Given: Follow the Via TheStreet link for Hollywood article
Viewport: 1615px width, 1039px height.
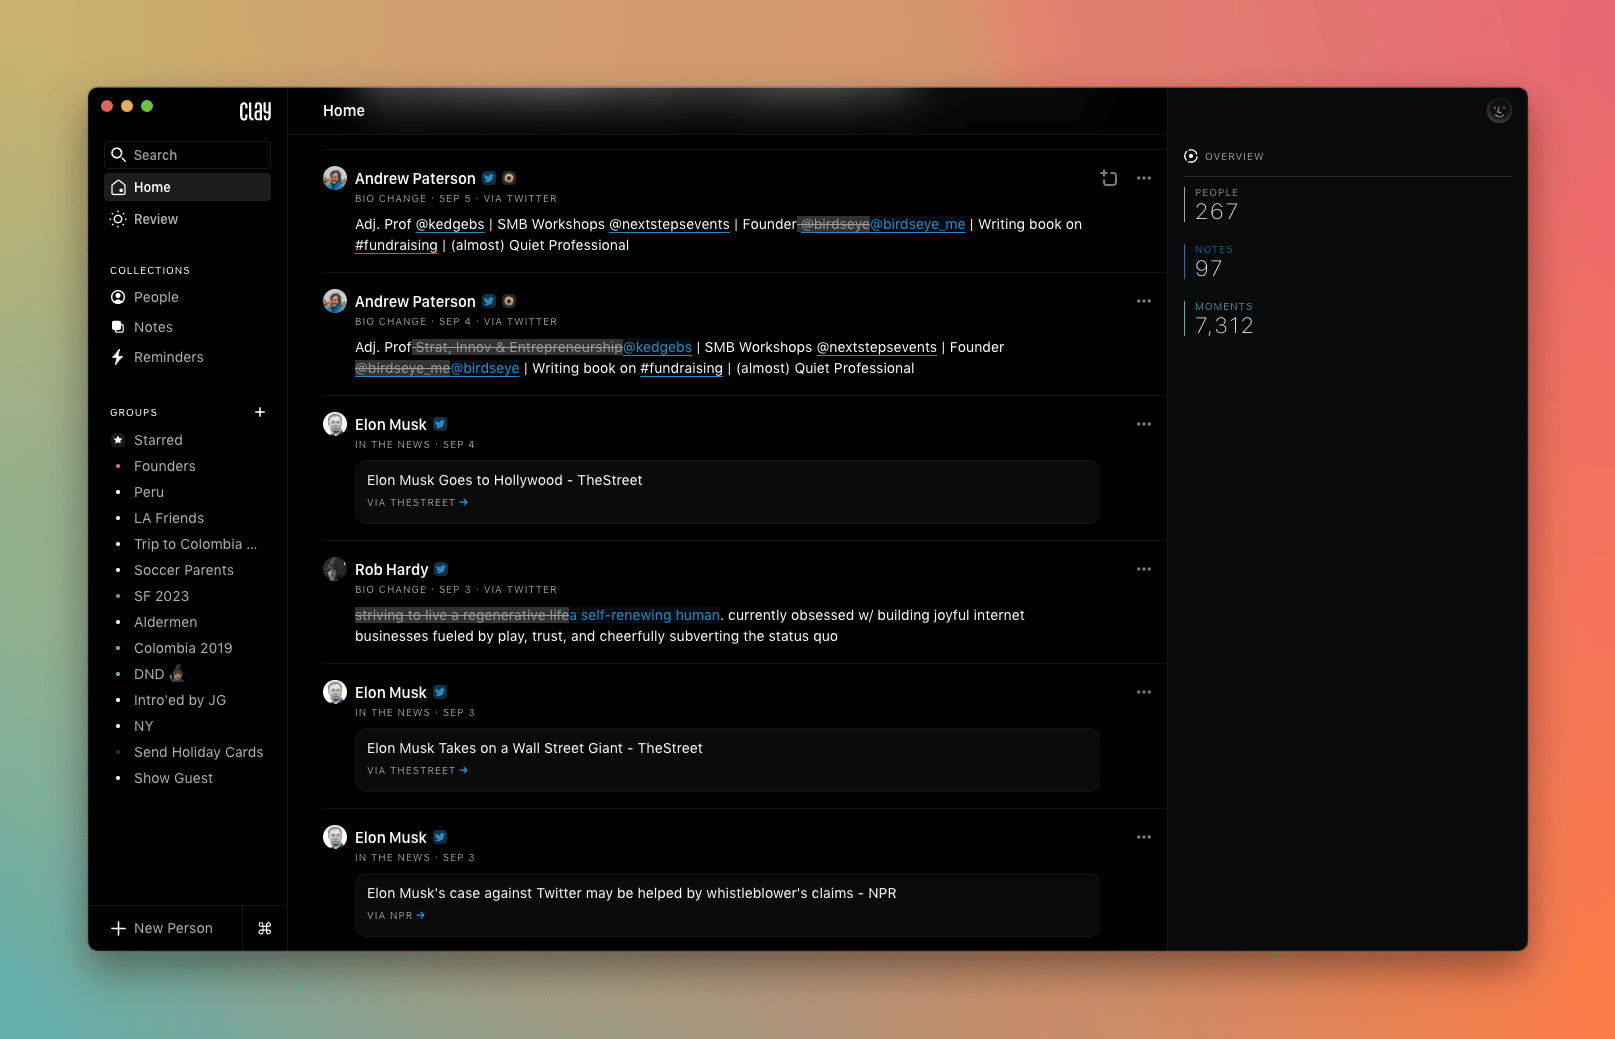Looking at the screenshot, I should [417, 503].
